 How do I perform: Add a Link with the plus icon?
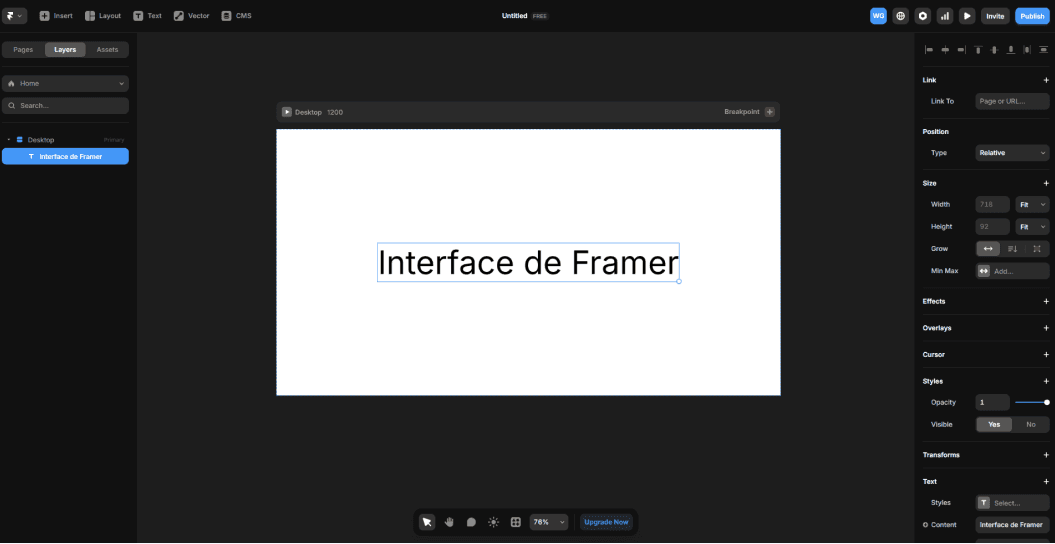(x=1046, y=80)
